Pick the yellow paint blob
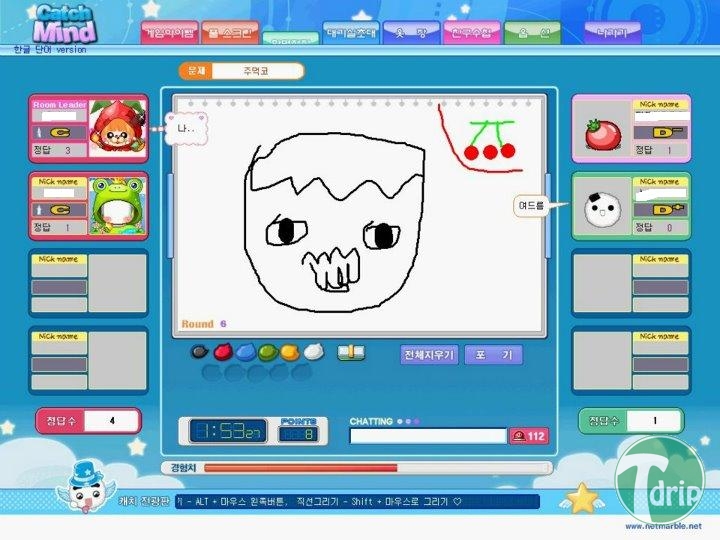 point(290,352)
